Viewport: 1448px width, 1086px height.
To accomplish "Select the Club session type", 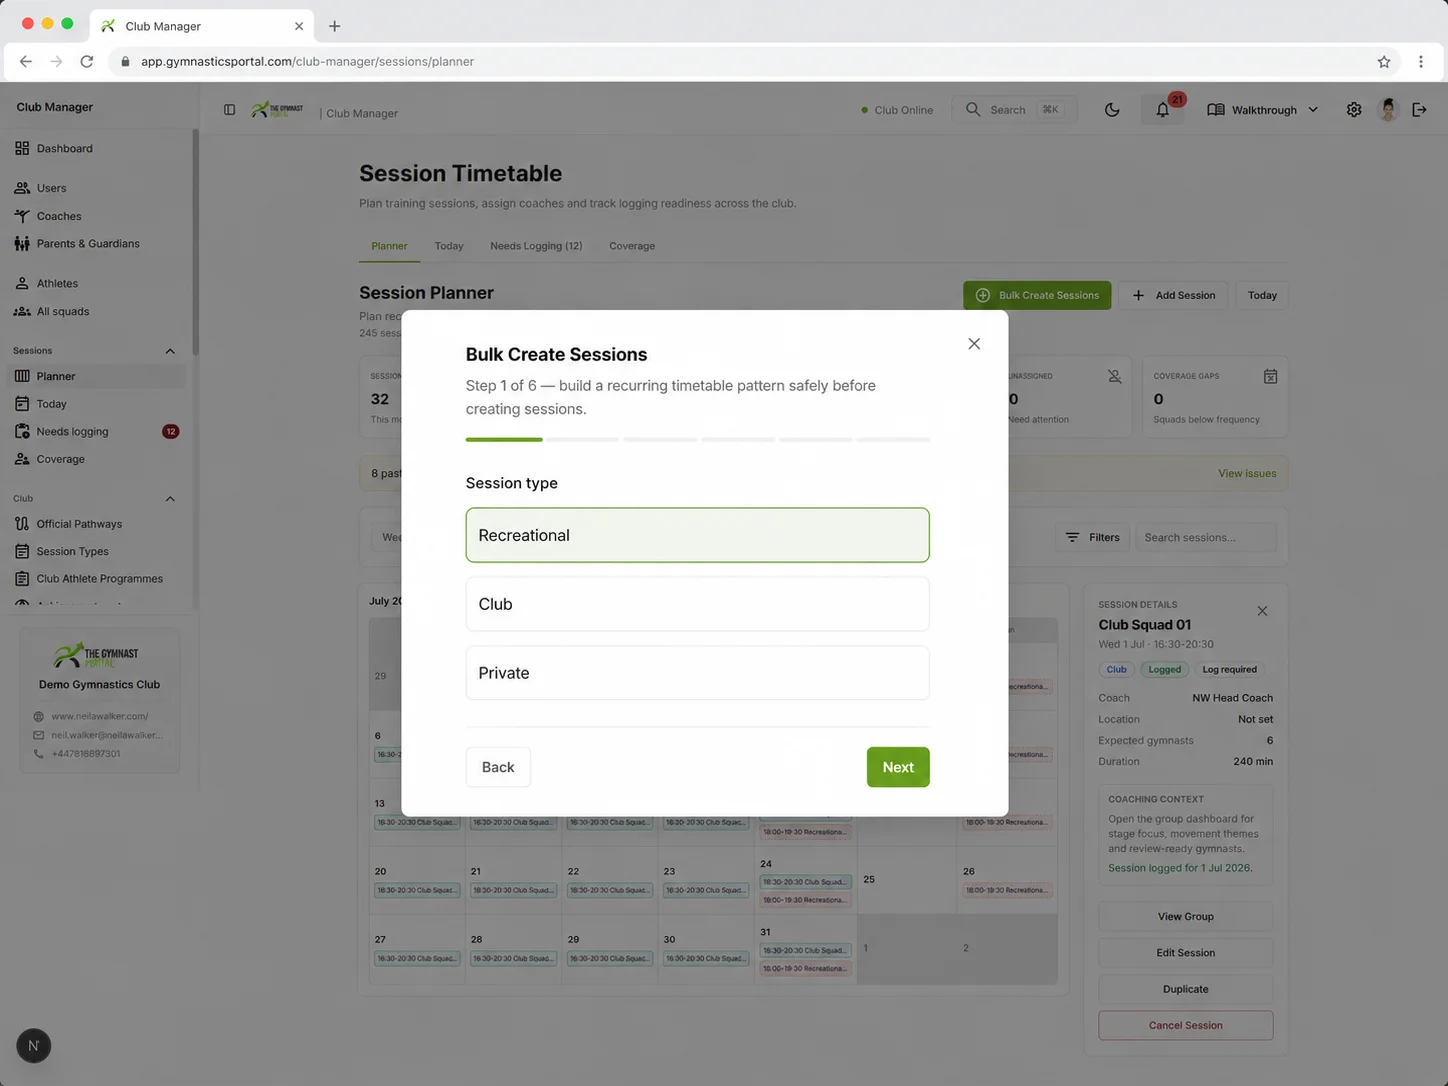I will [x=697, y=604].
